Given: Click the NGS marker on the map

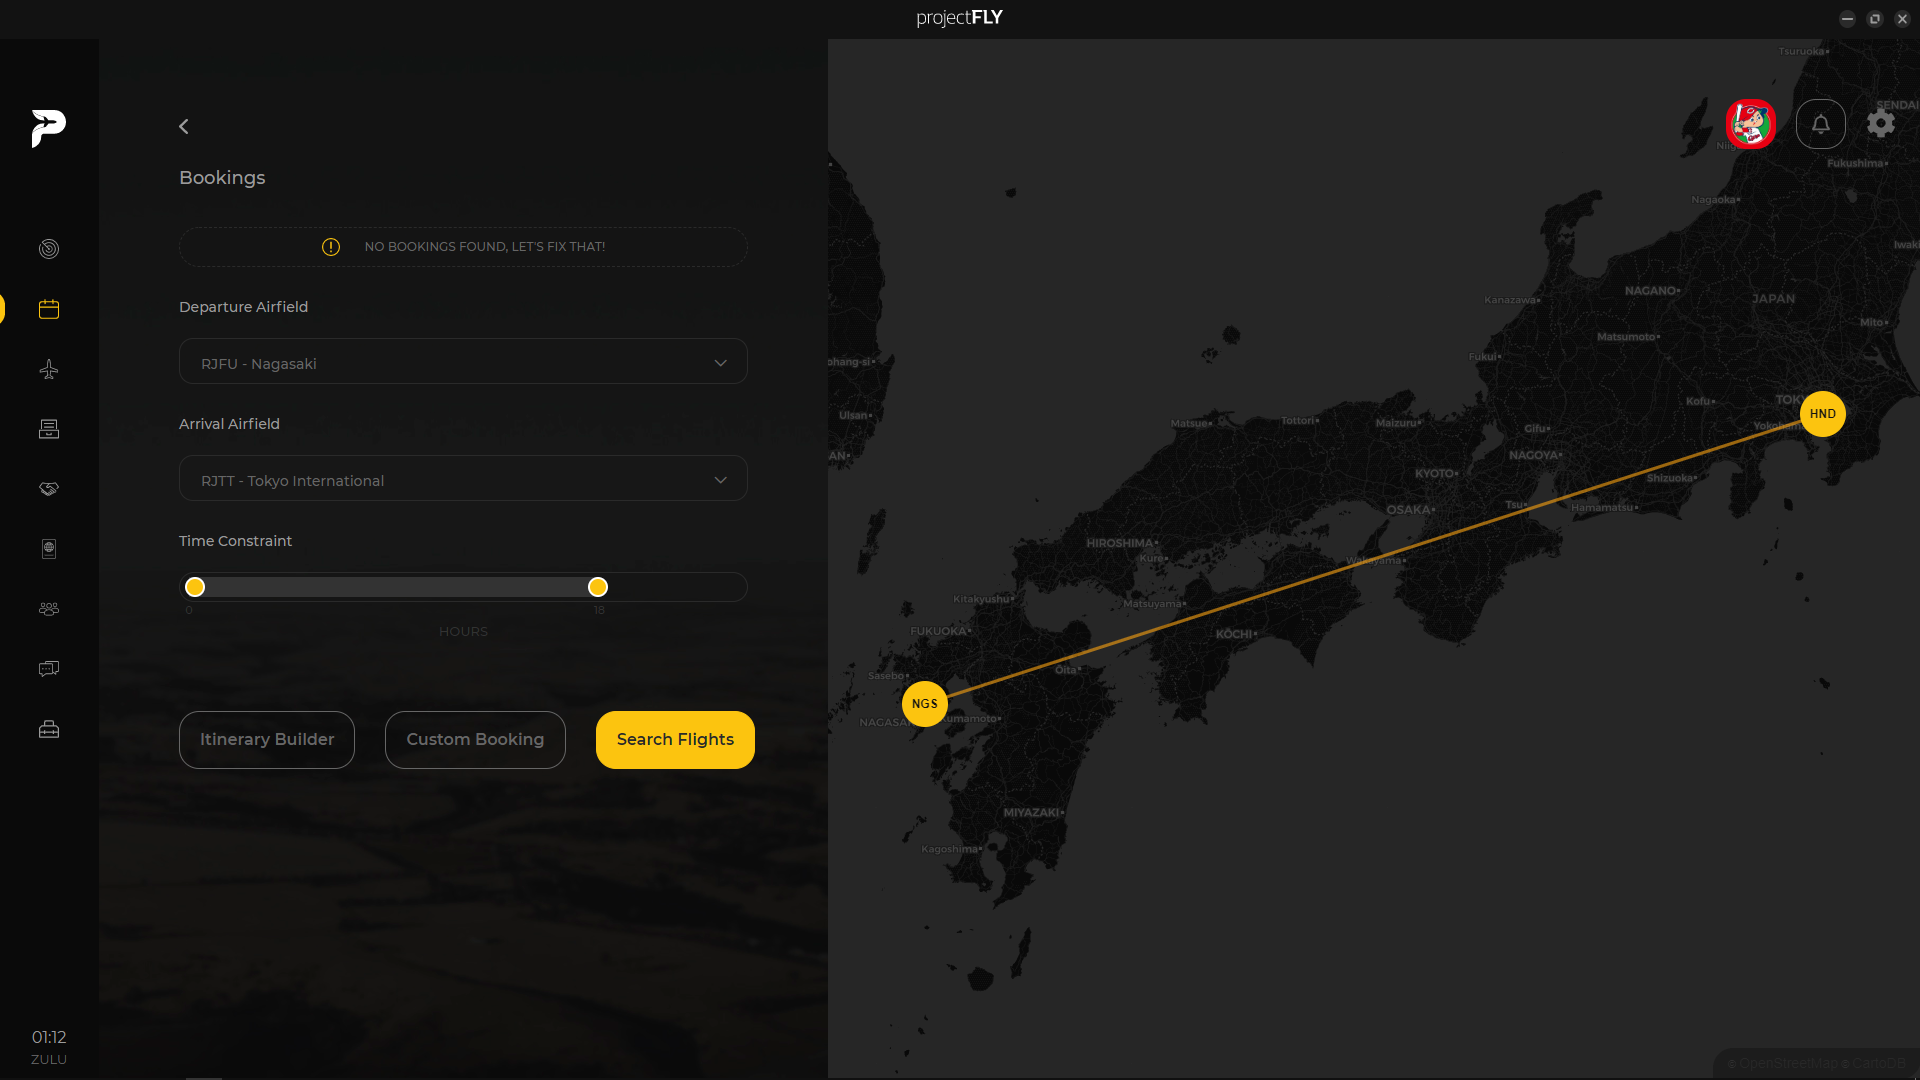Looking at the screenshot, I should click(924, 703).
